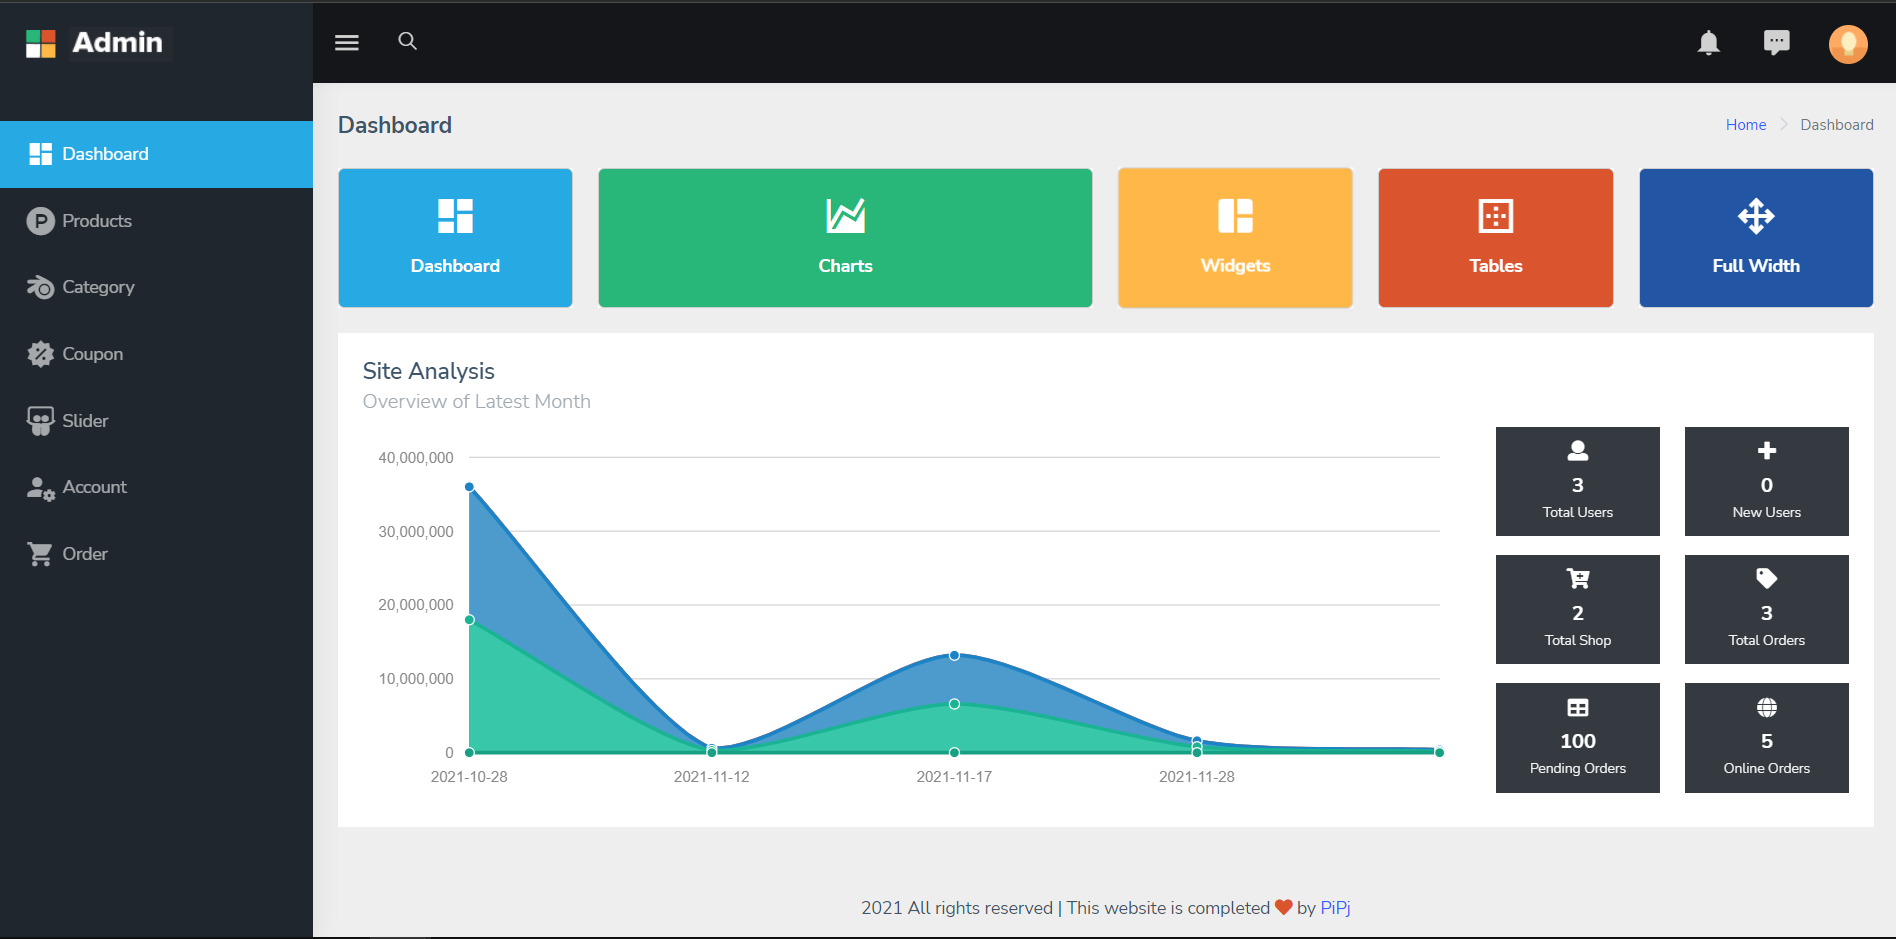This screenshot has height=939, width=1896.
Task: Click Order cart icon in sidebar
Action: tap(41, 554)
